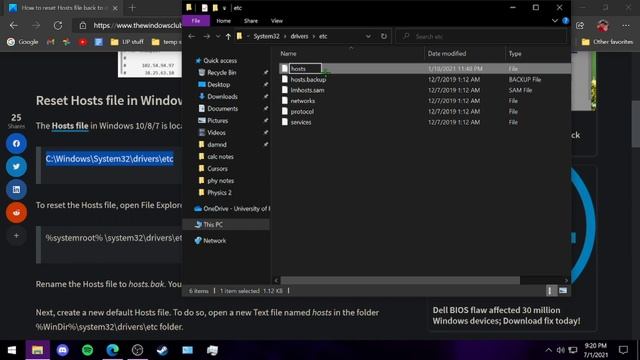Open Discord from taskbar
The image size is (640, 360).
click(x=62, y=350)
